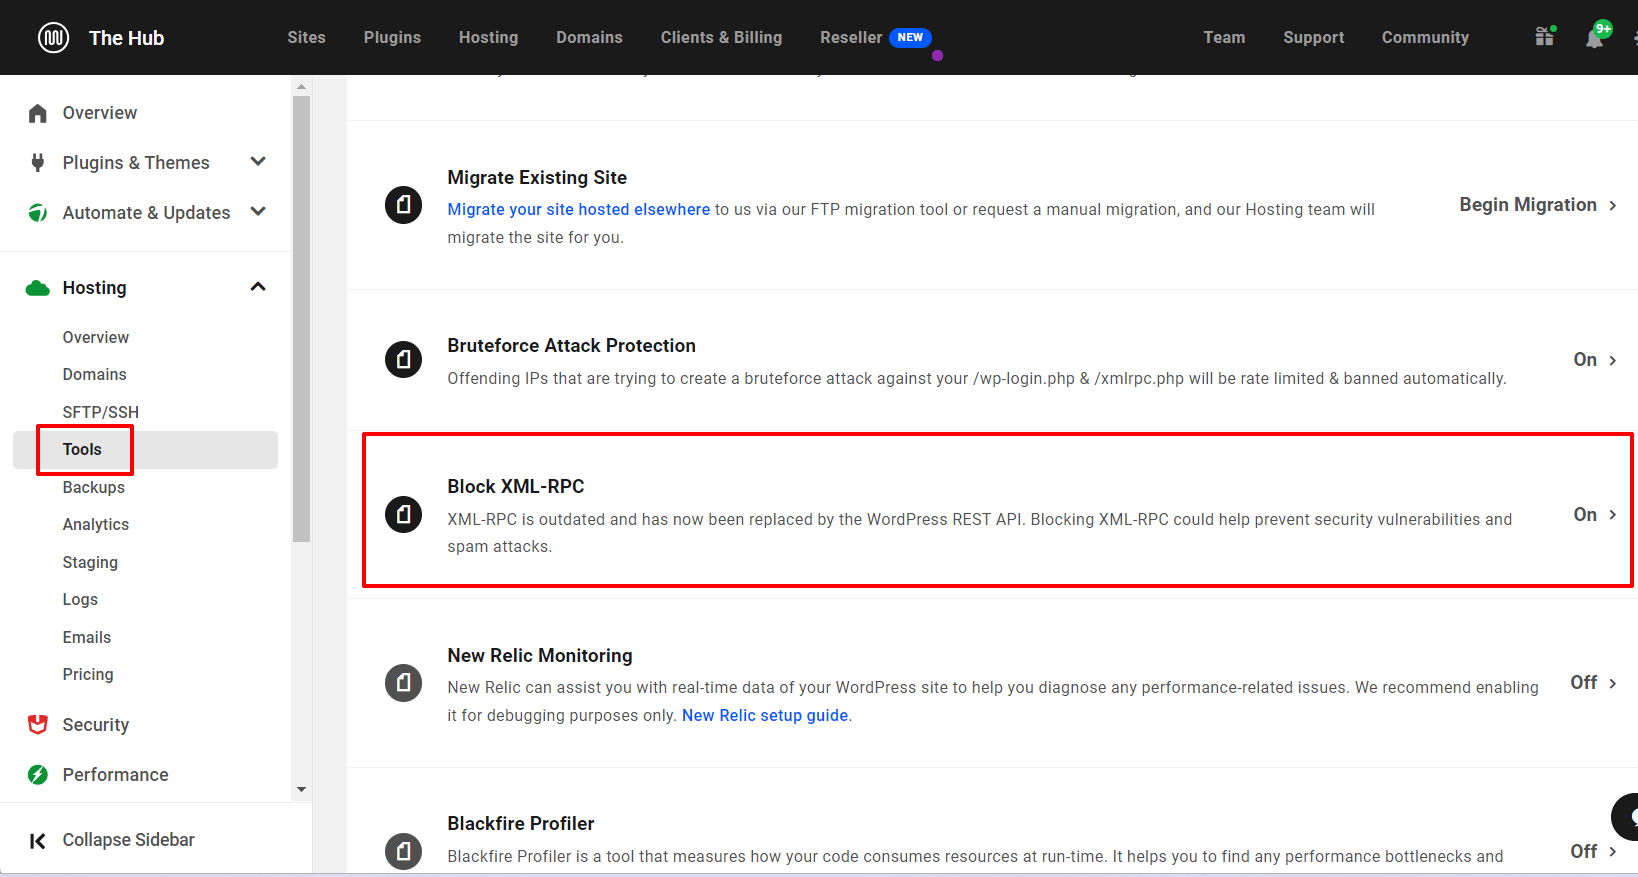The width and height of the screenshot is (1638, 877).
Task: Click the Automate & Updates icon
Action: click(38, 212)
